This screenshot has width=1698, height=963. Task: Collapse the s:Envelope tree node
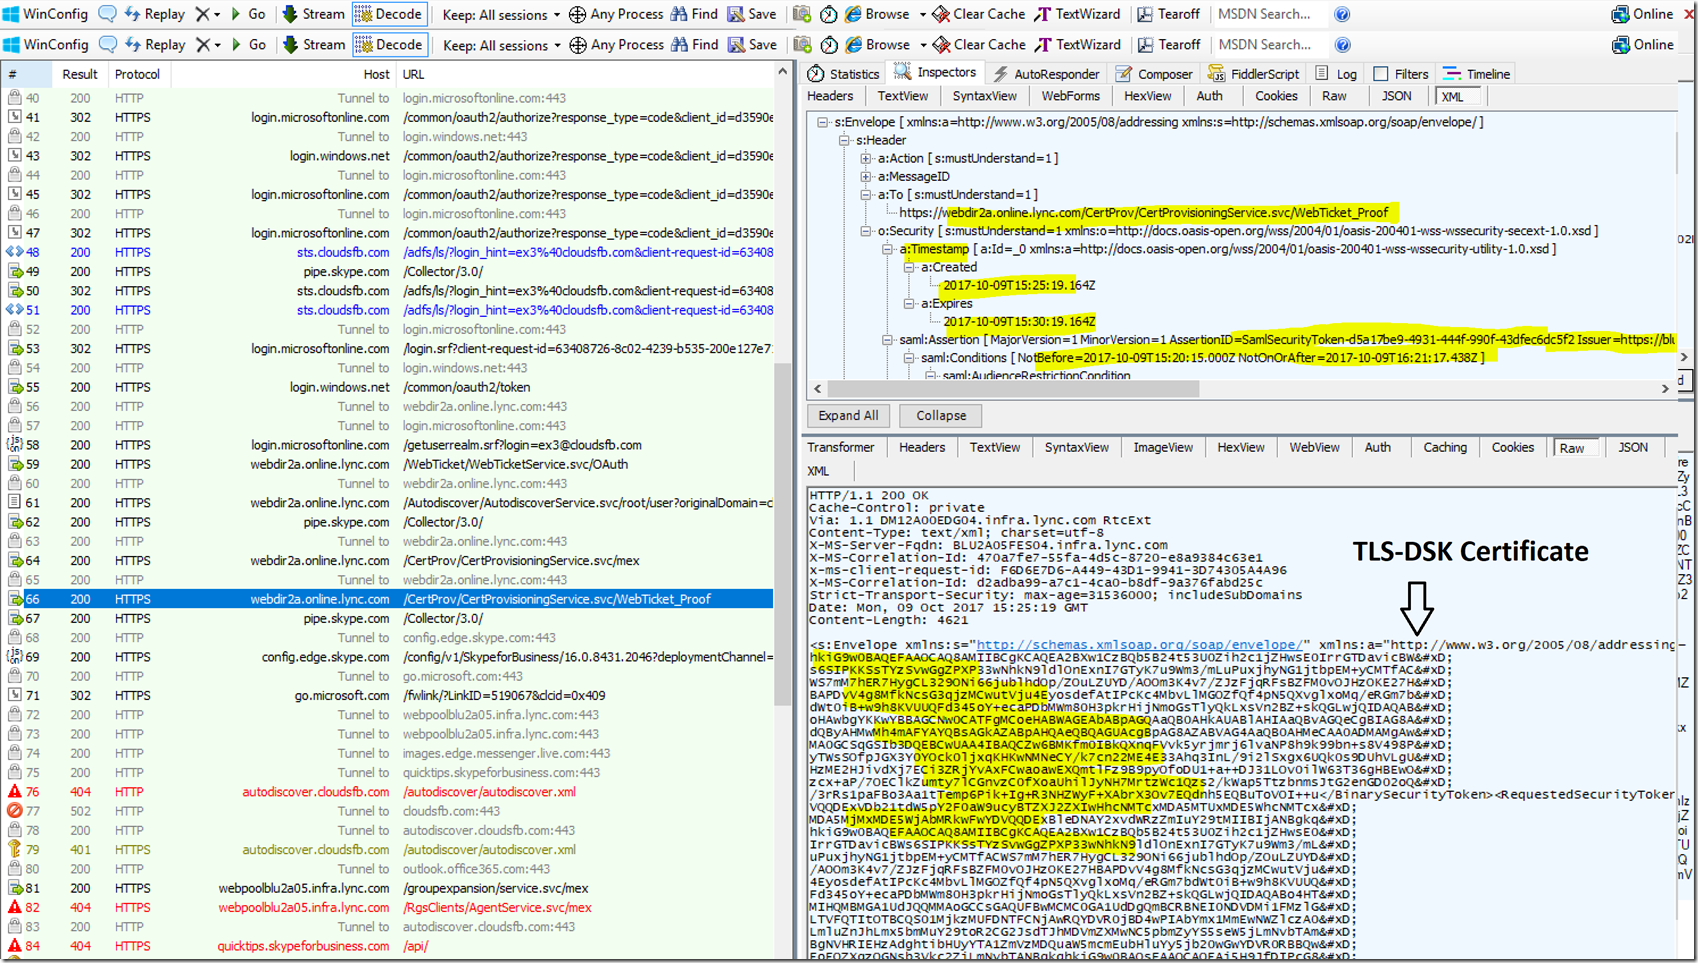pyautogui.click(x=823, y=122)
